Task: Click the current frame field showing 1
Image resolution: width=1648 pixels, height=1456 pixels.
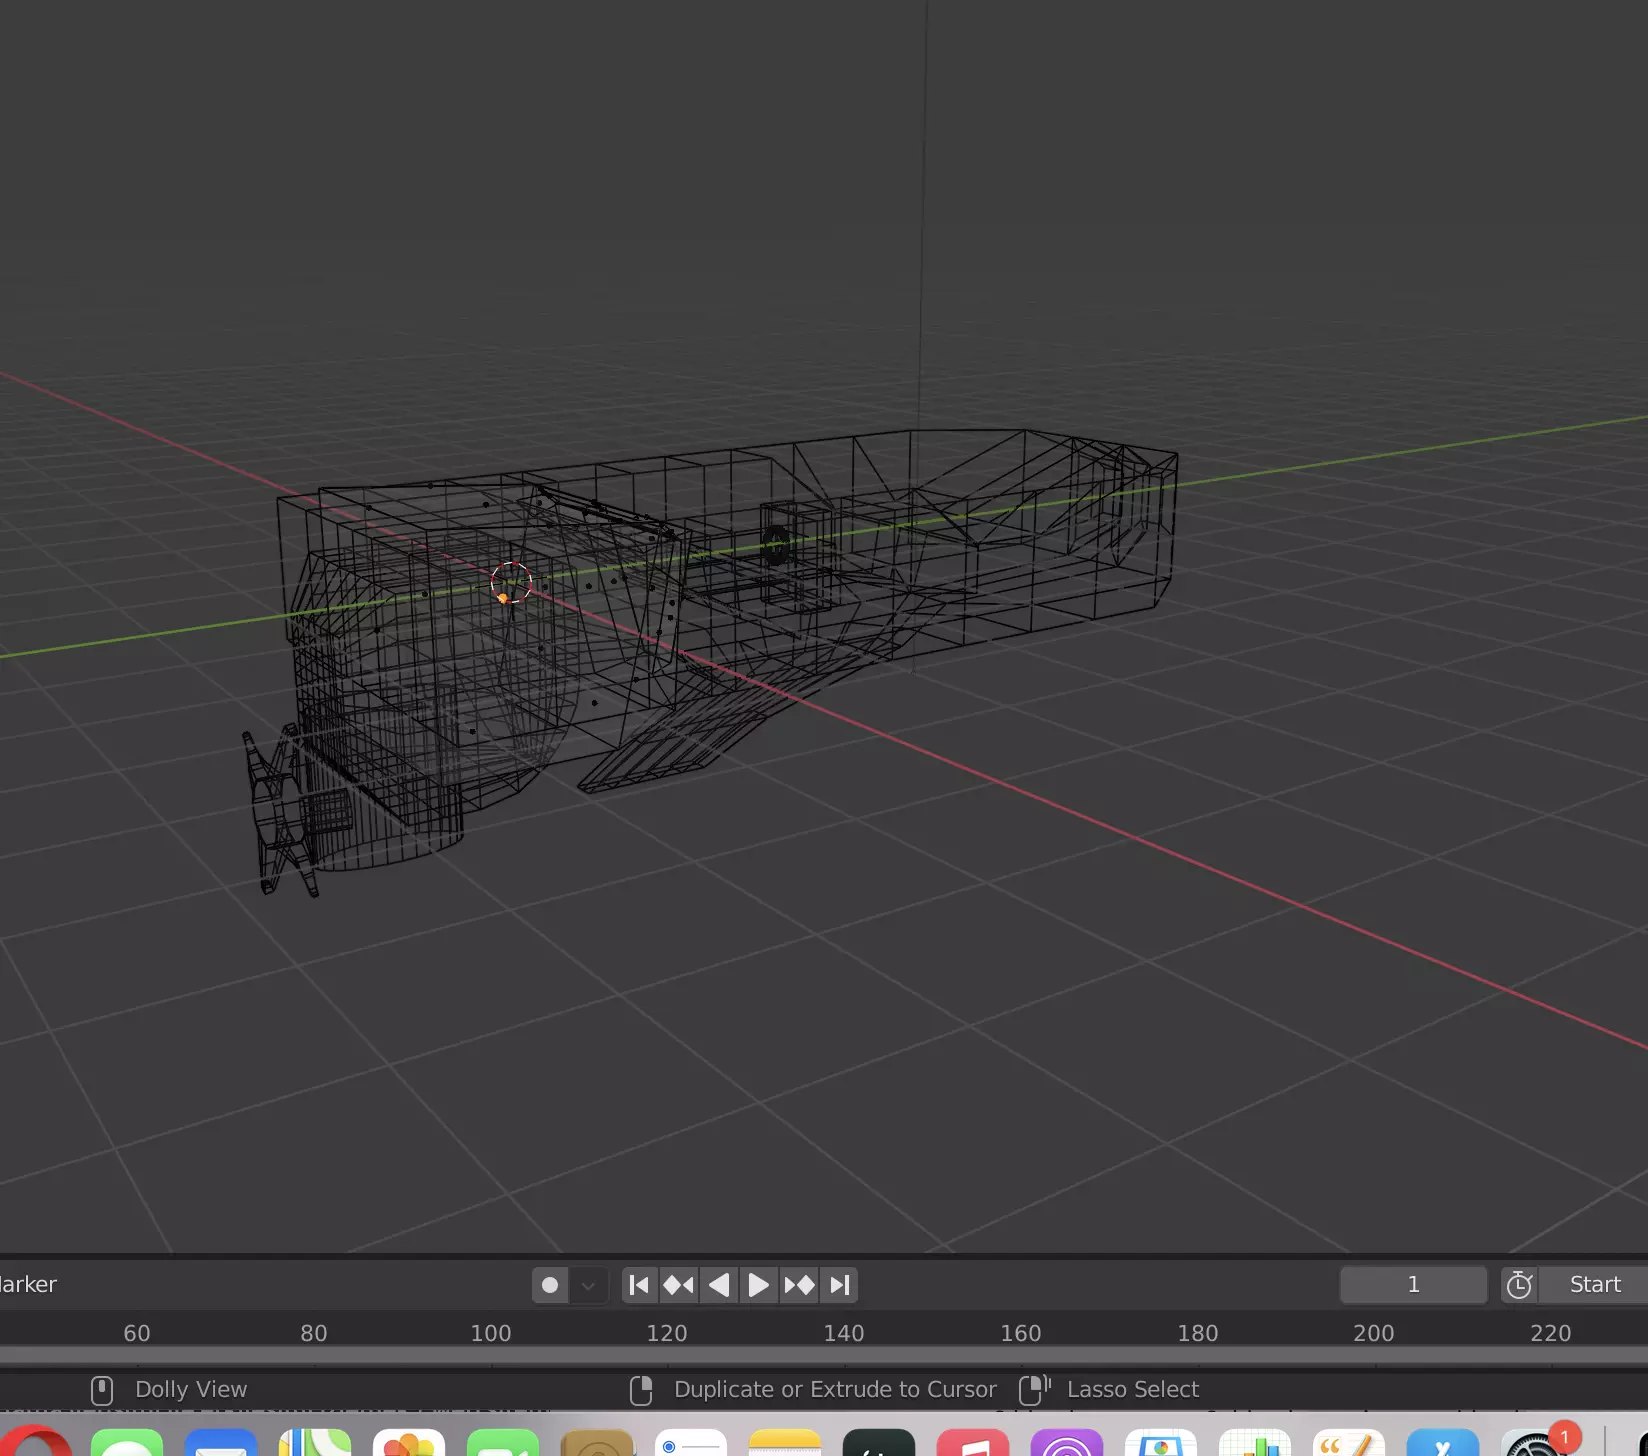Action: click(1413, 1285)
